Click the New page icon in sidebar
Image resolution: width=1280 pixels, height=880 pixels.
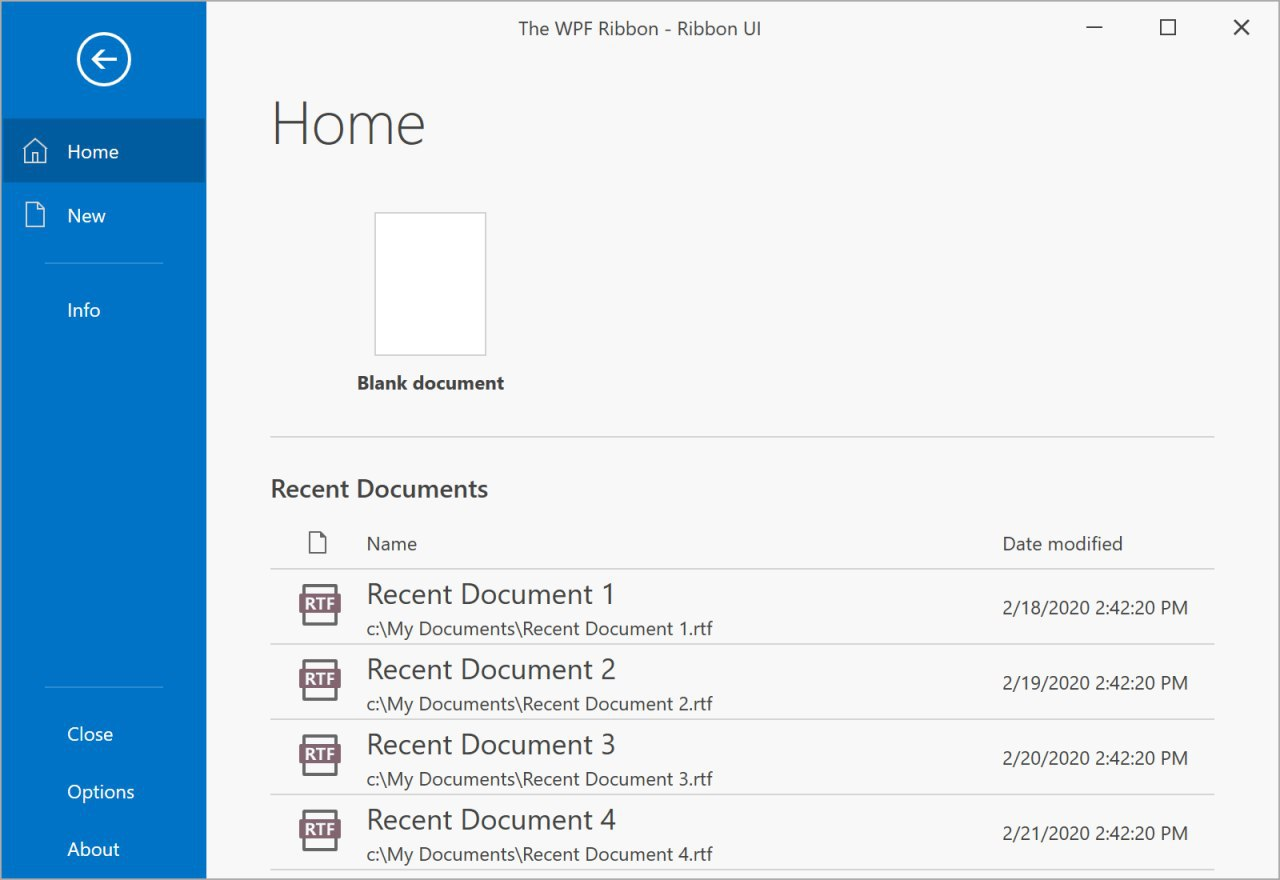point(35,216)
